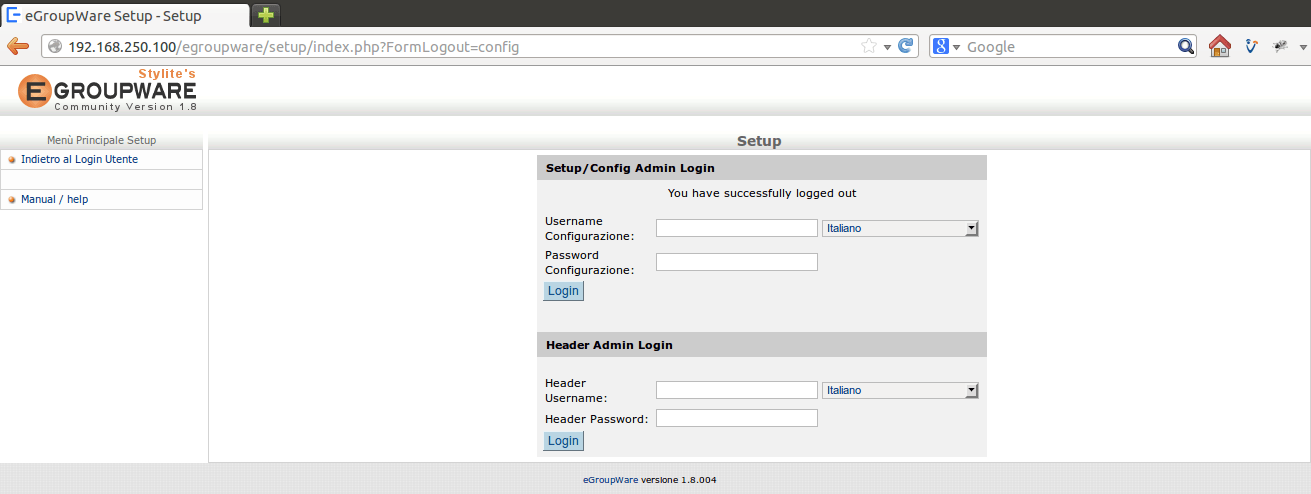Click the 'Header Admin Login' heading
The image size is (1311, 494).
click(x=609, y=345)
